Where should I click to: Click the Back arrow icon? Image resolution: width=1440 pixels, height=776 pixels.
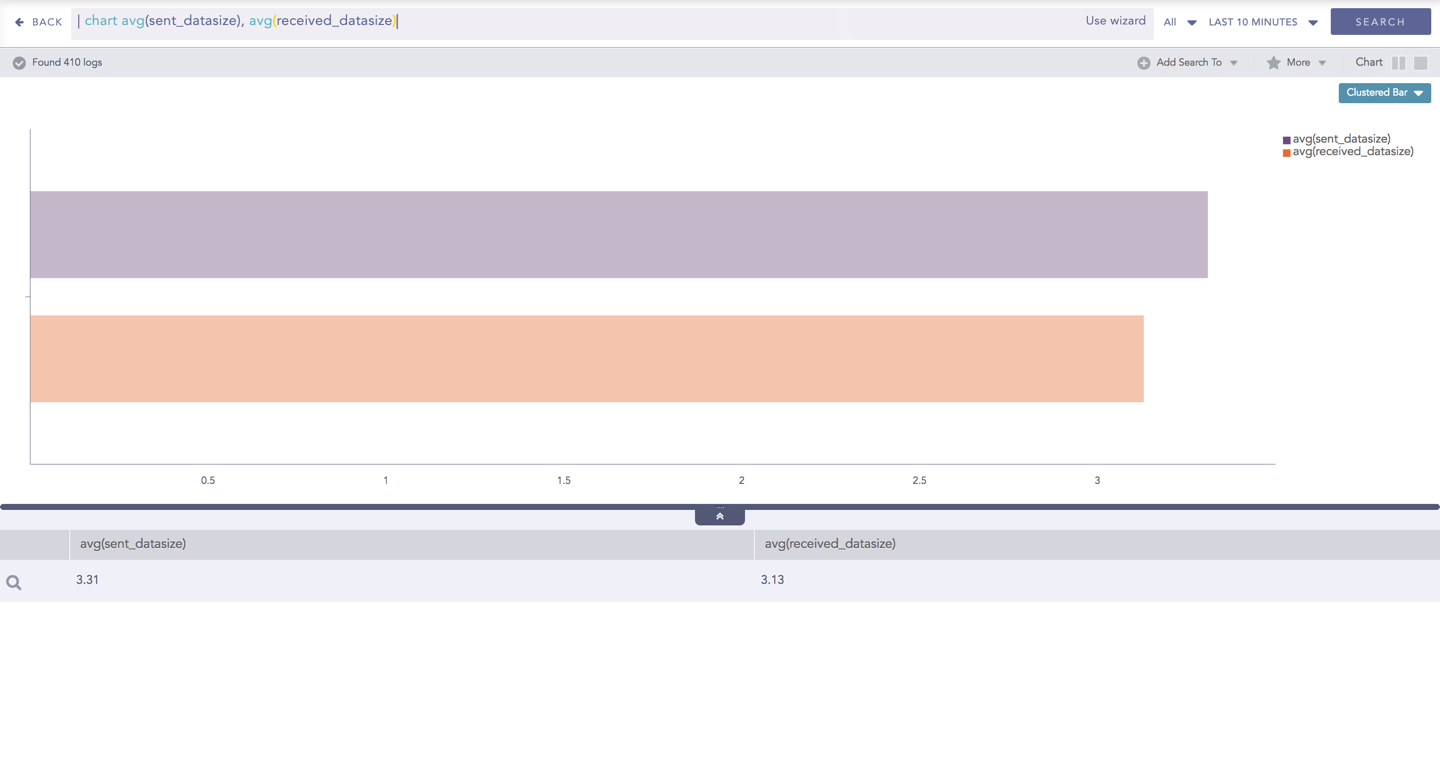(19, 22)
